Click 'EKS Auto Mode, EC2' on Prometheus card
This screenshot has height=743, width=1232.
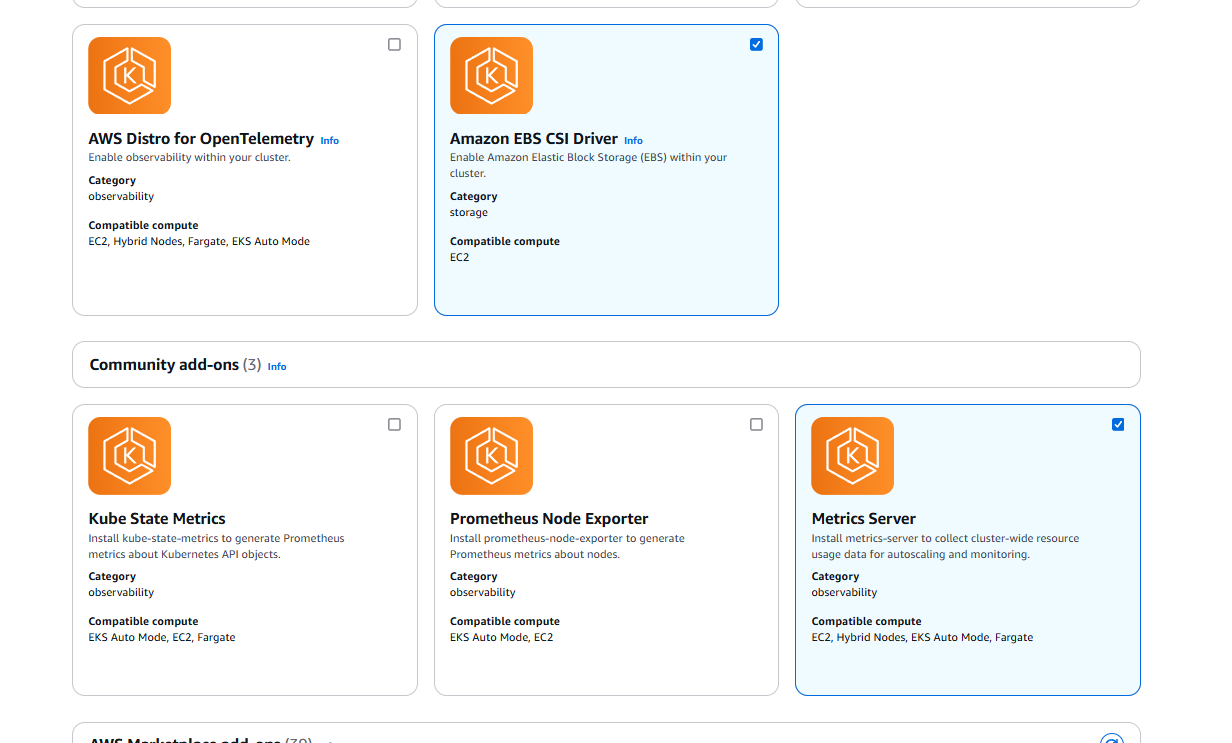pyautogui.click(x=501, y=638)
